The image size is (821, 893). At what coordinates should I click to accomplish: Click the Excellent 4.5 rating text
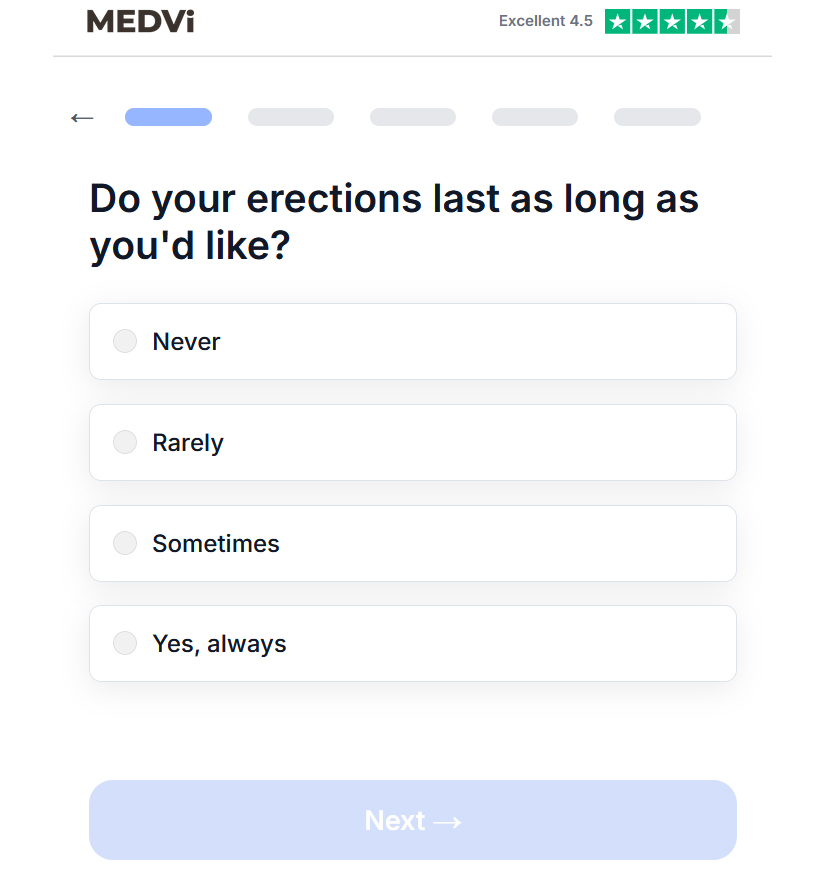click(545, 21)
